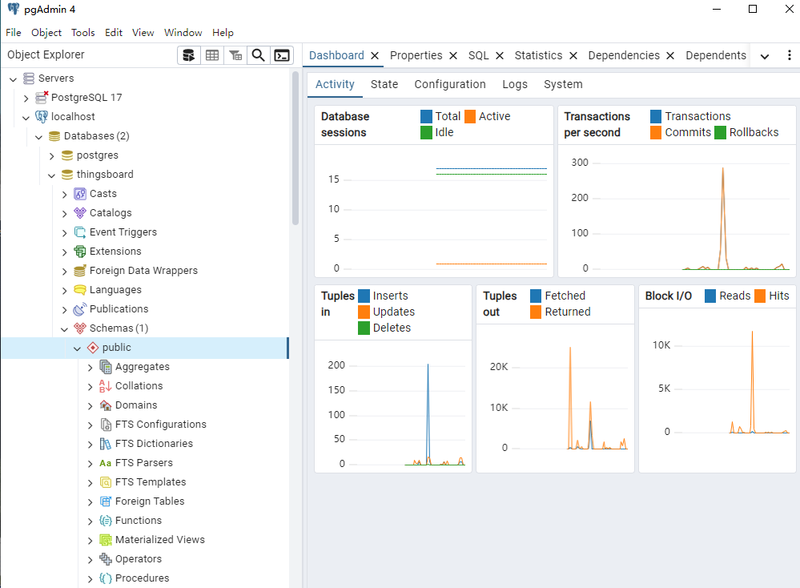
Task: Click the Casts node icon
Action: point(80,194)
